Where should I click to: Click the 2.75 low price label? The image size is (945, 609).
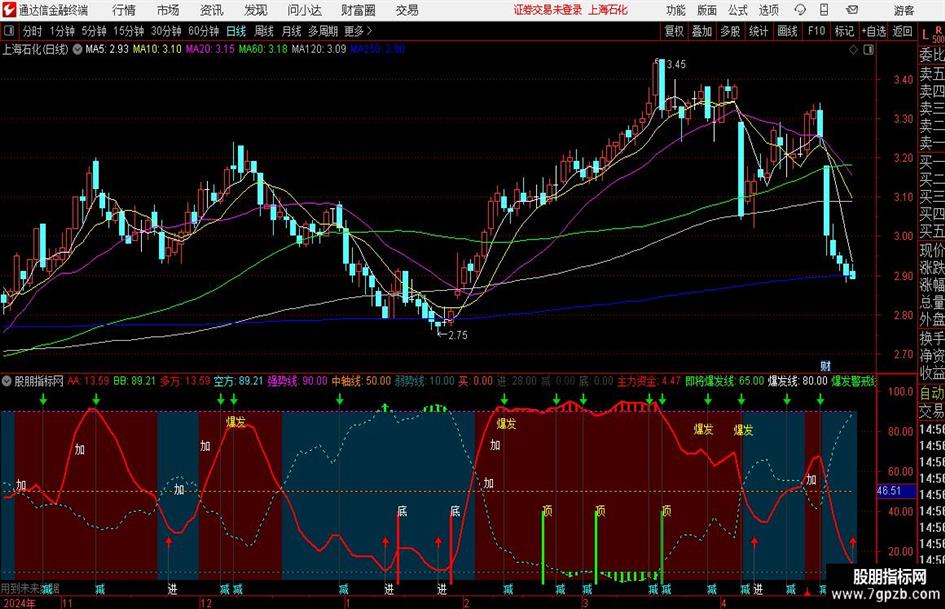click(x=458, y=335)
